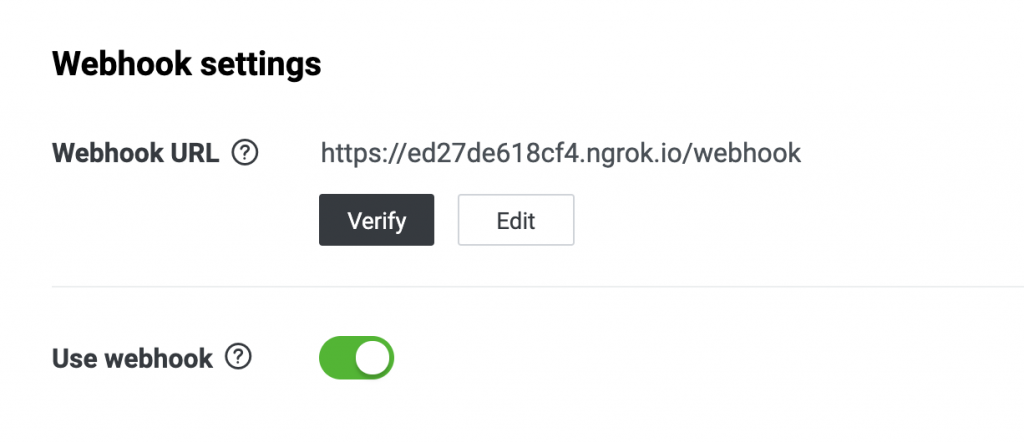Click the word 'webhook' in Use webhook label

pyautogui.click(x=159, y=358)
